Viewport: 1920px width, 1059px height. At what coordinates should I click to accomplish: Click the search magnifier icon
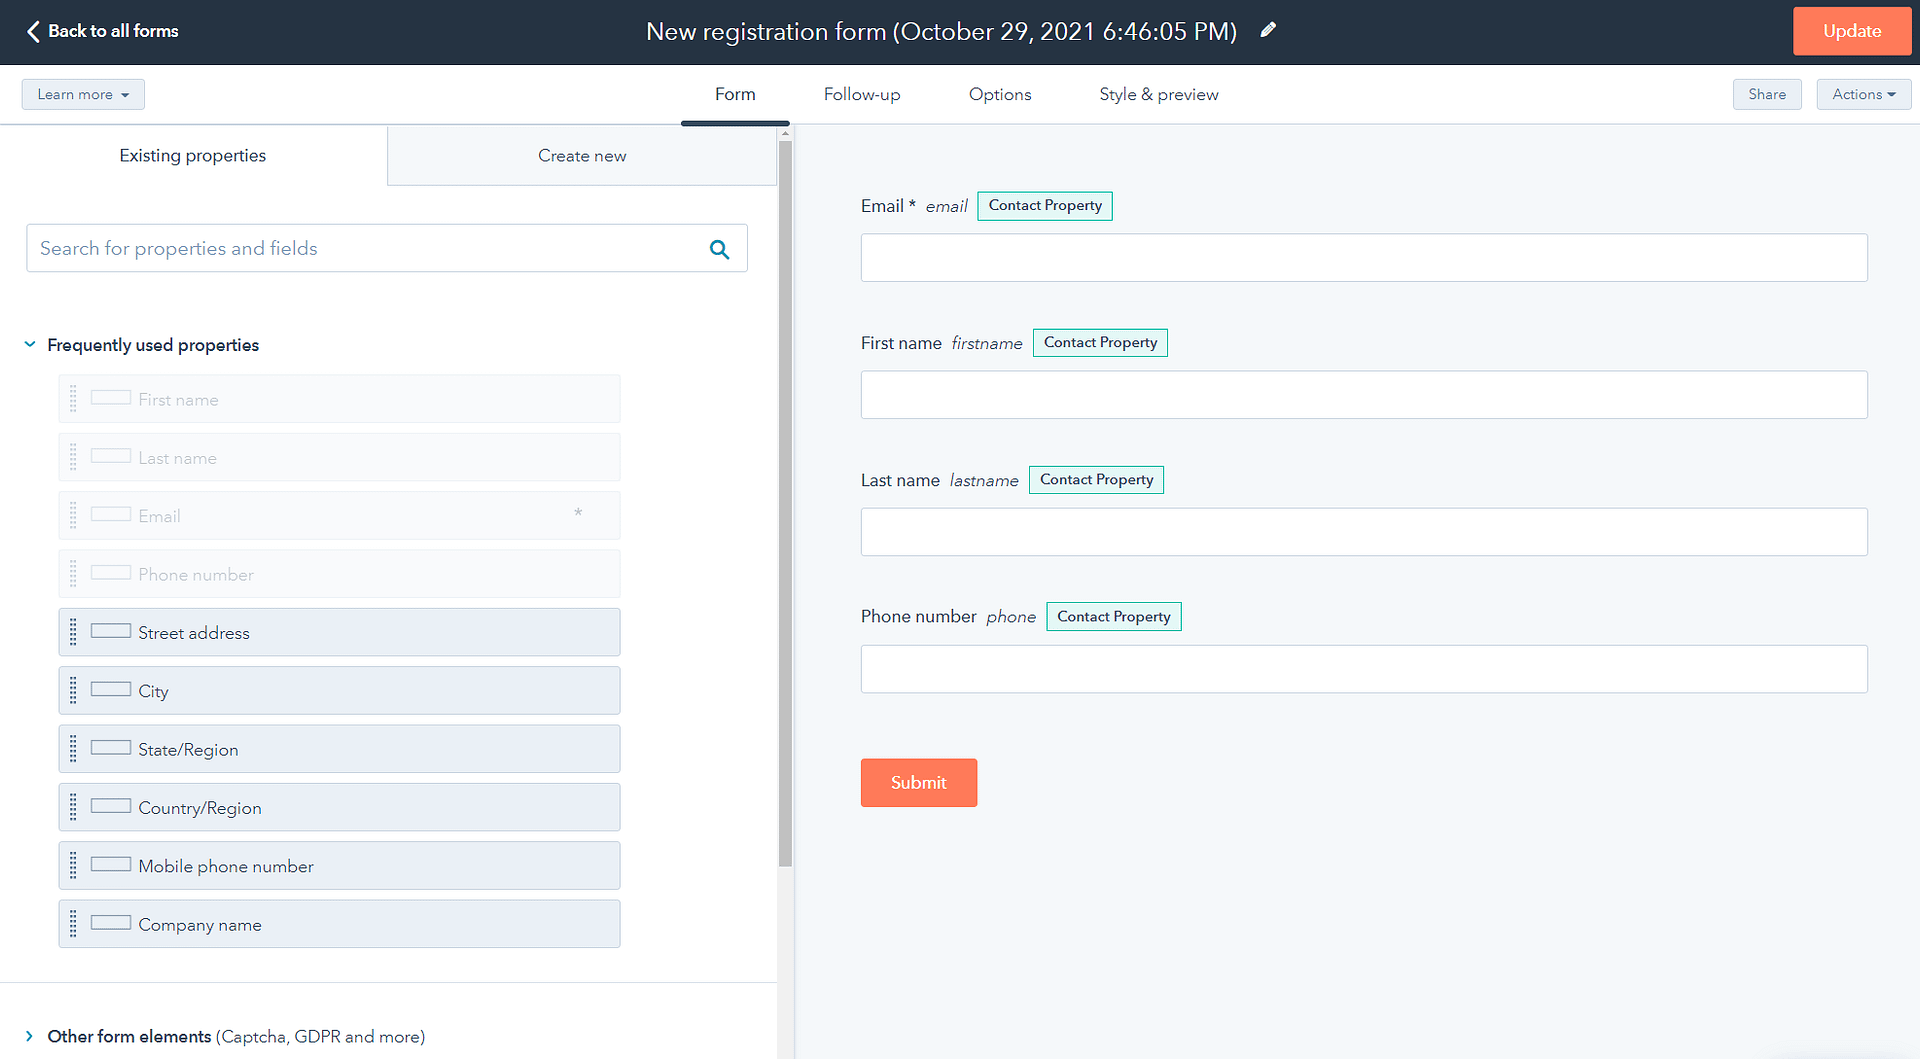point(719,249)
